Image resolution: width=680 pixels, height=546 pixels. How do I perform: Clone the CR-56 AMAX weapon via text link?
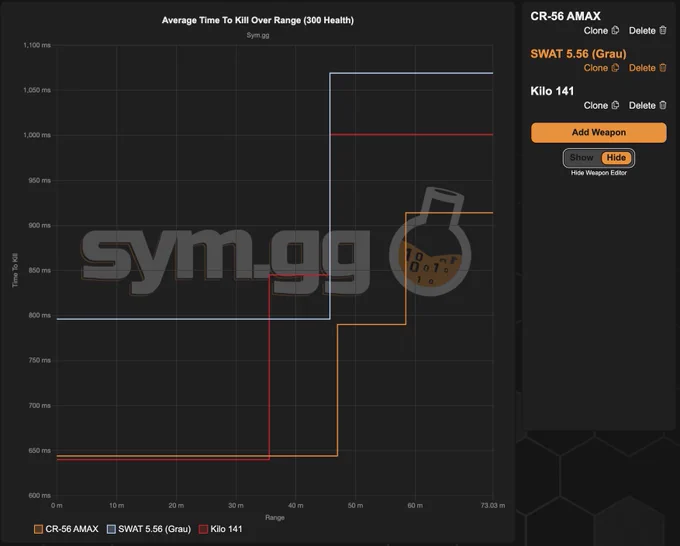point(595,31)
